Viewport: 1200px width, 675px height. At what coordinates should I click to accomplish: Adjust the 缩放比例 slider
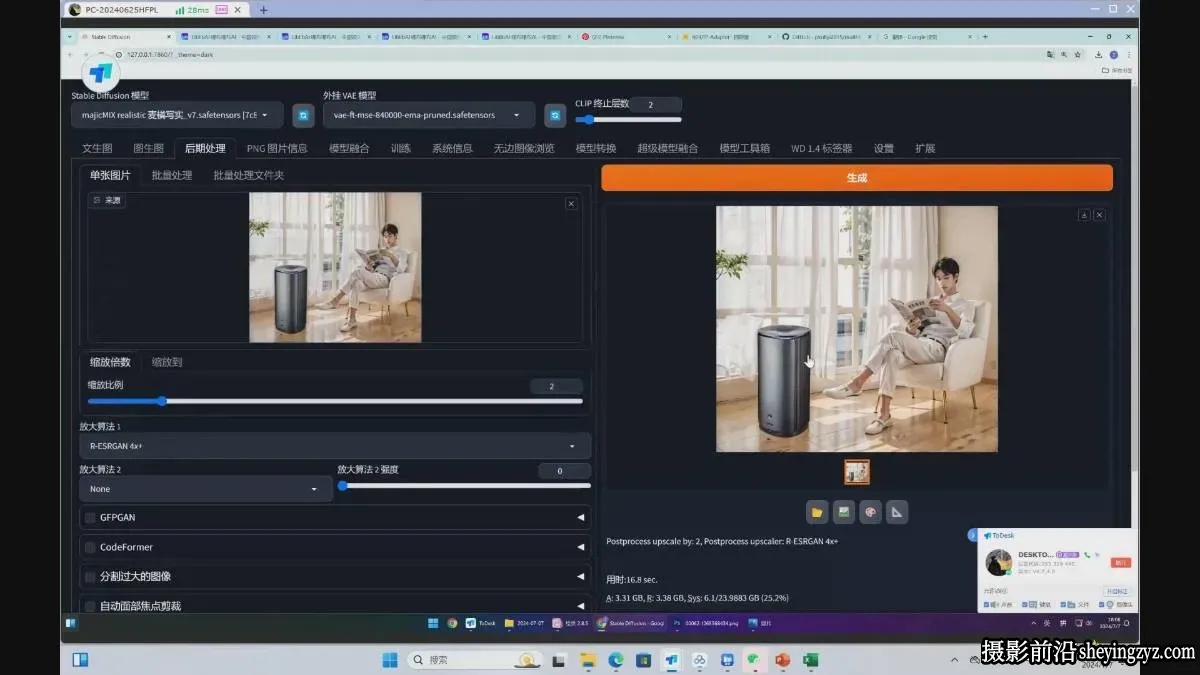click(335, 401)
